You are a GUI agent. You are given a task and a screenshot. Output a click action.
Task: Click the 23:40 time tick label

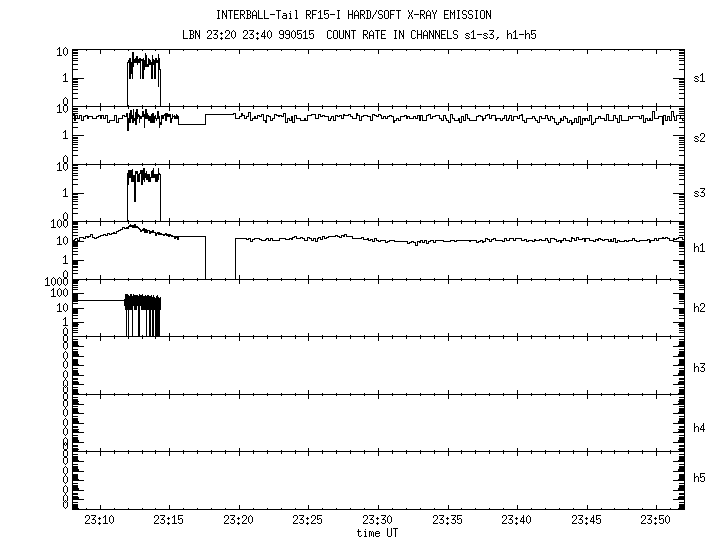pyautogui.click(x=517, y=520)
